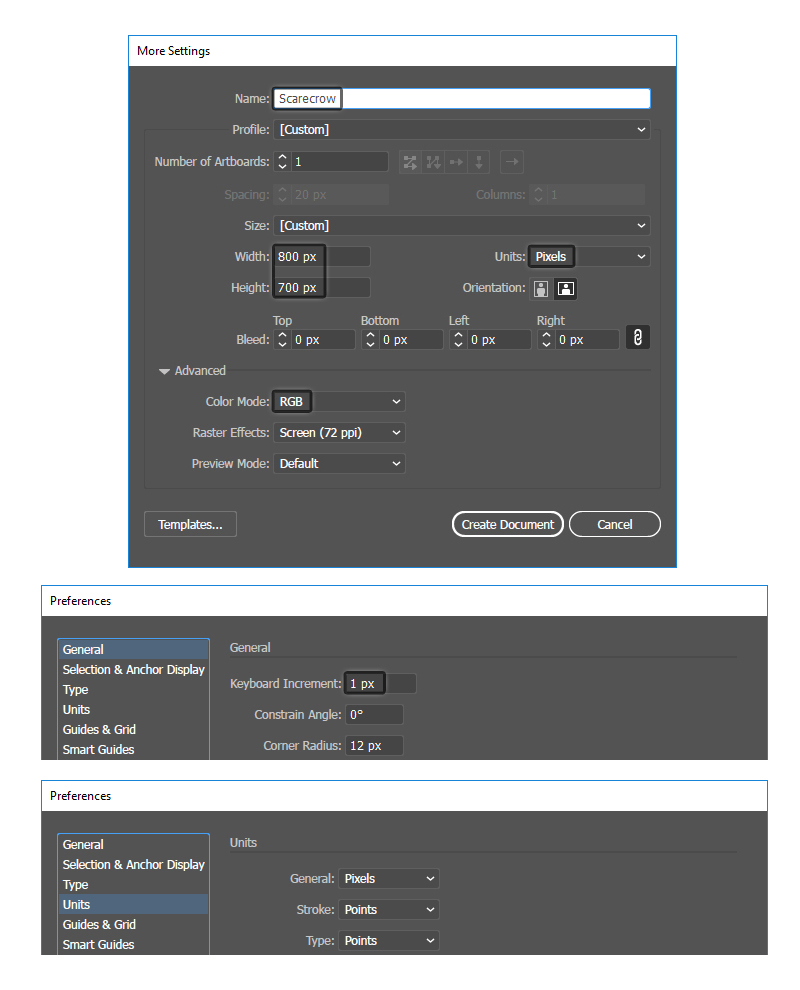Open the Raster Effects dropdown
This screenshot has width=800, height=990.
coord(339,433)
